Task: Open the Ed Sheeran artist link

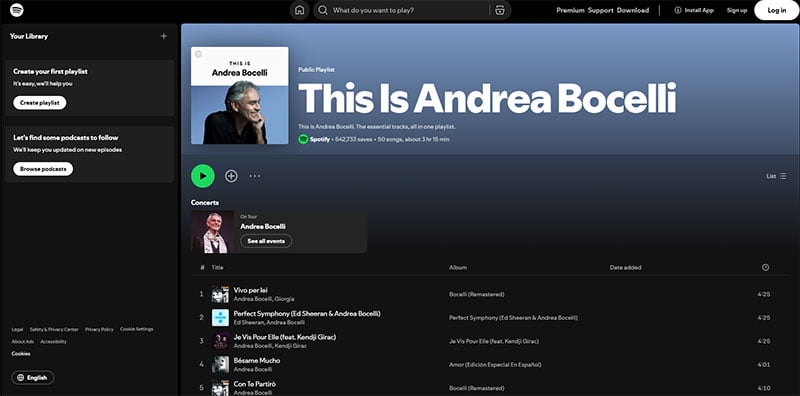Action: coord(248,323)
